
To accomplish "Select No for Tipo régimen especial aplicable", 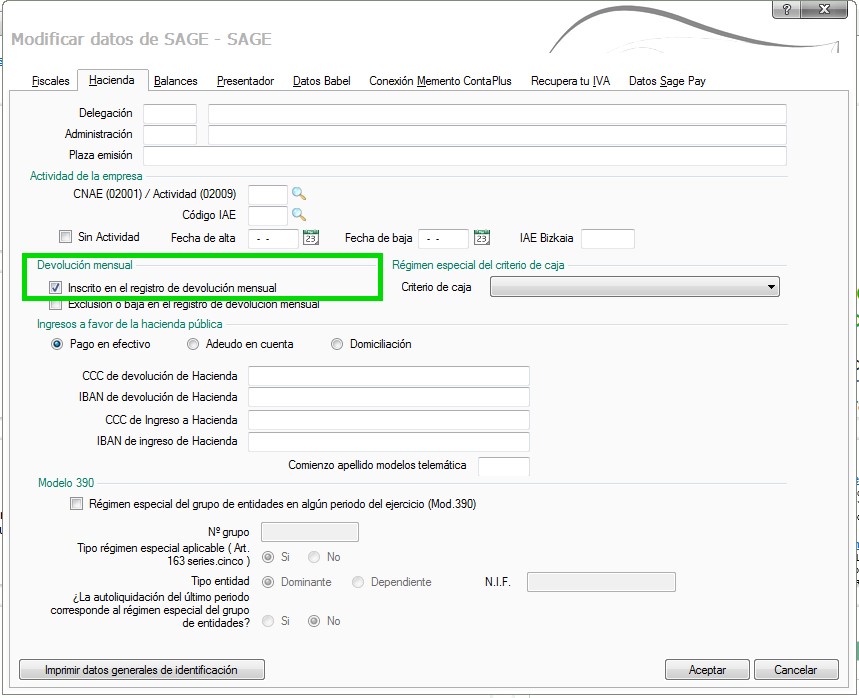I will tap(314, 557).
